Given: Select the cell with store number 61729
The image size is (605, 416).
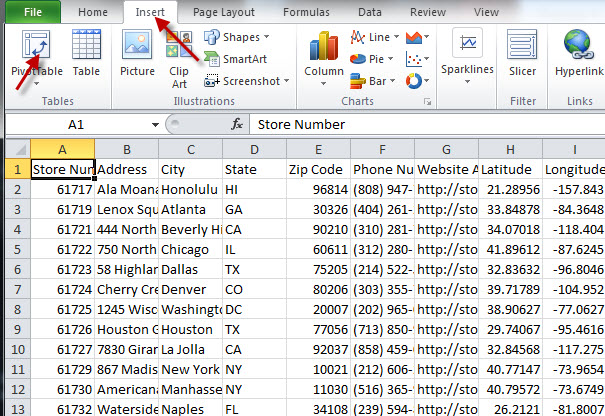Looking at the screenshot, I should point(63,369).
